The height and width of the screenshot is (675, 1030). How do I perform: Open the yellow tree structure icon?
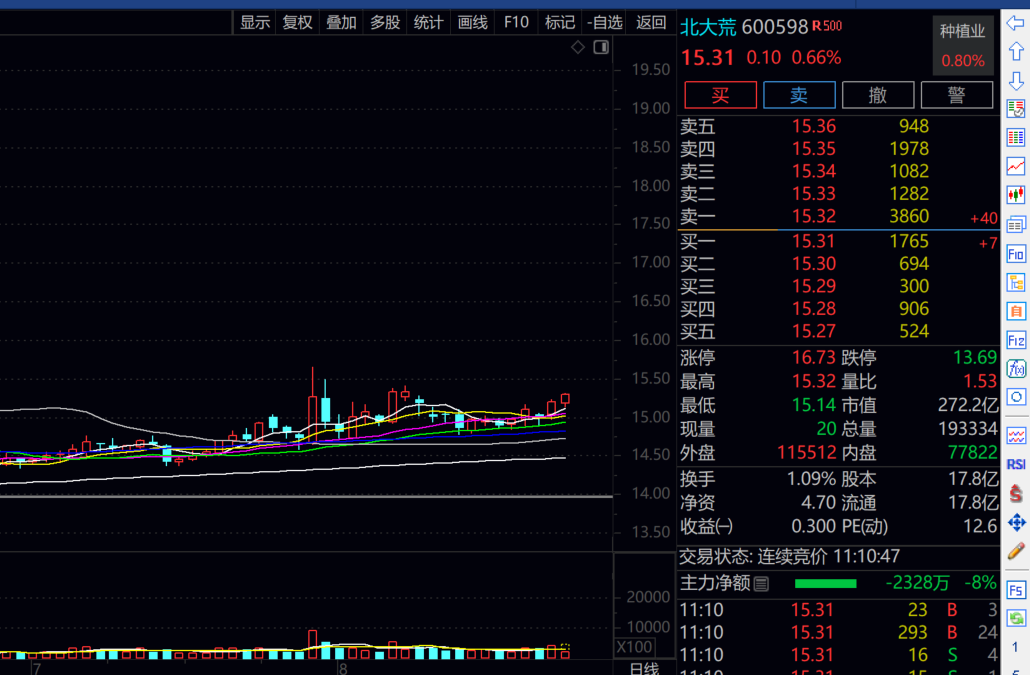(1016, 283)
